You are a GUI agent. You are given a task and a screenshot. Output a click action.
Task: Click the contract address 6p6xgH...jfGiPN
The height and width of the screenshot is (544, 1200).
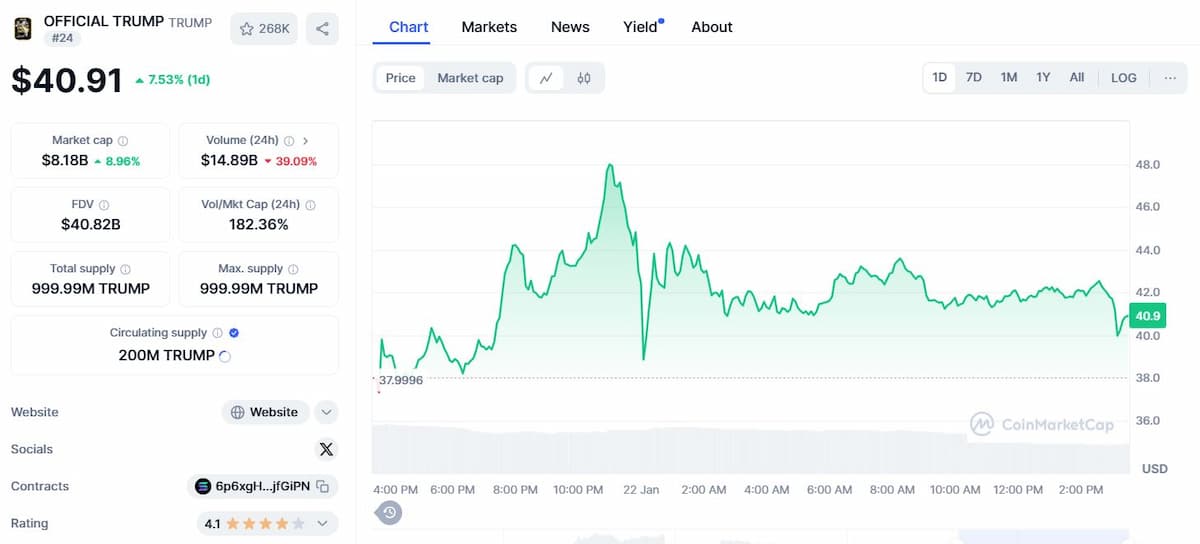coord(262,486)
